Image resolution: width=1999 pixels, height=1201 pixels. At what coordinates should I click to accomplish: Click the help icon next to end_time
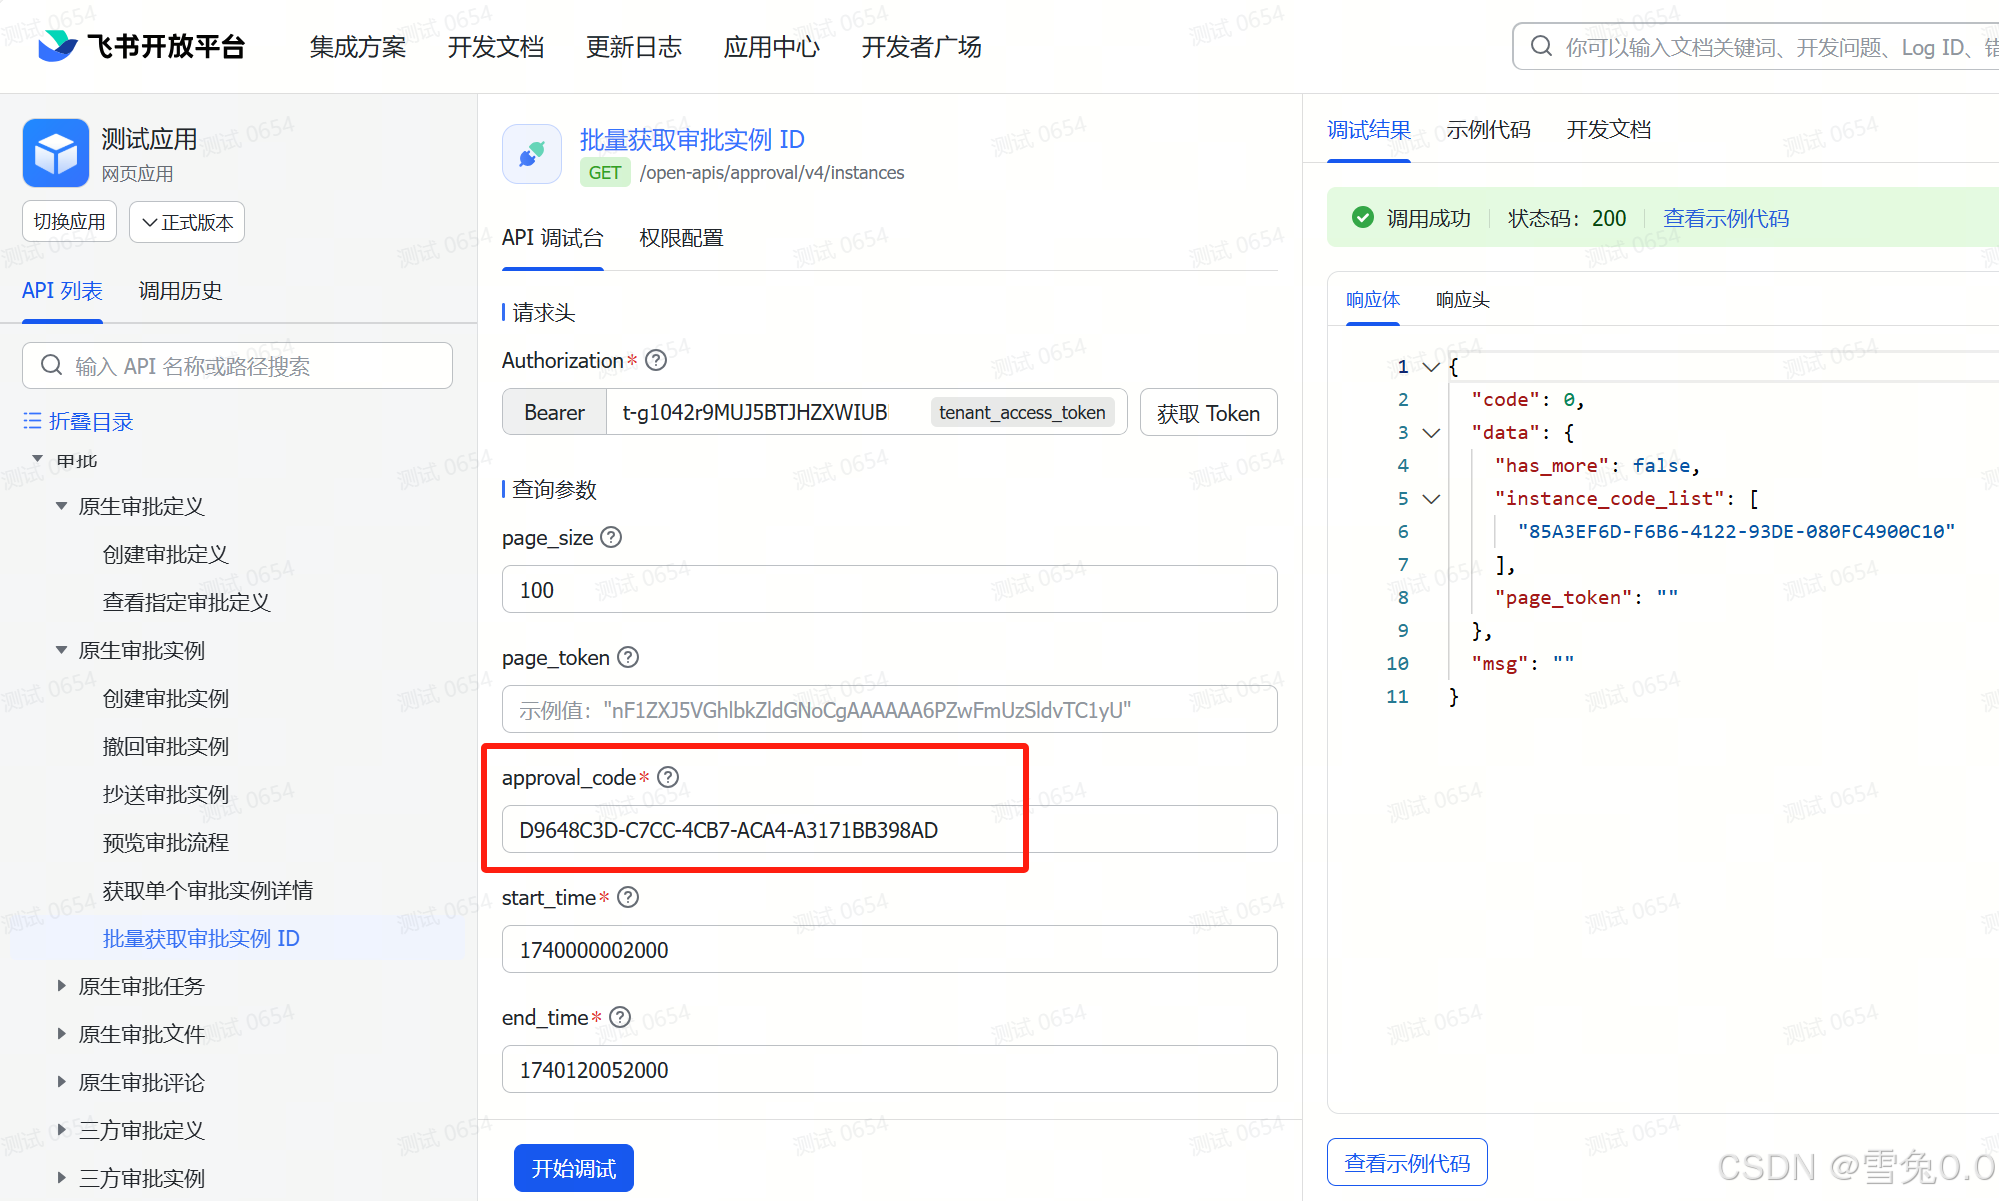tap(620, 1017)
